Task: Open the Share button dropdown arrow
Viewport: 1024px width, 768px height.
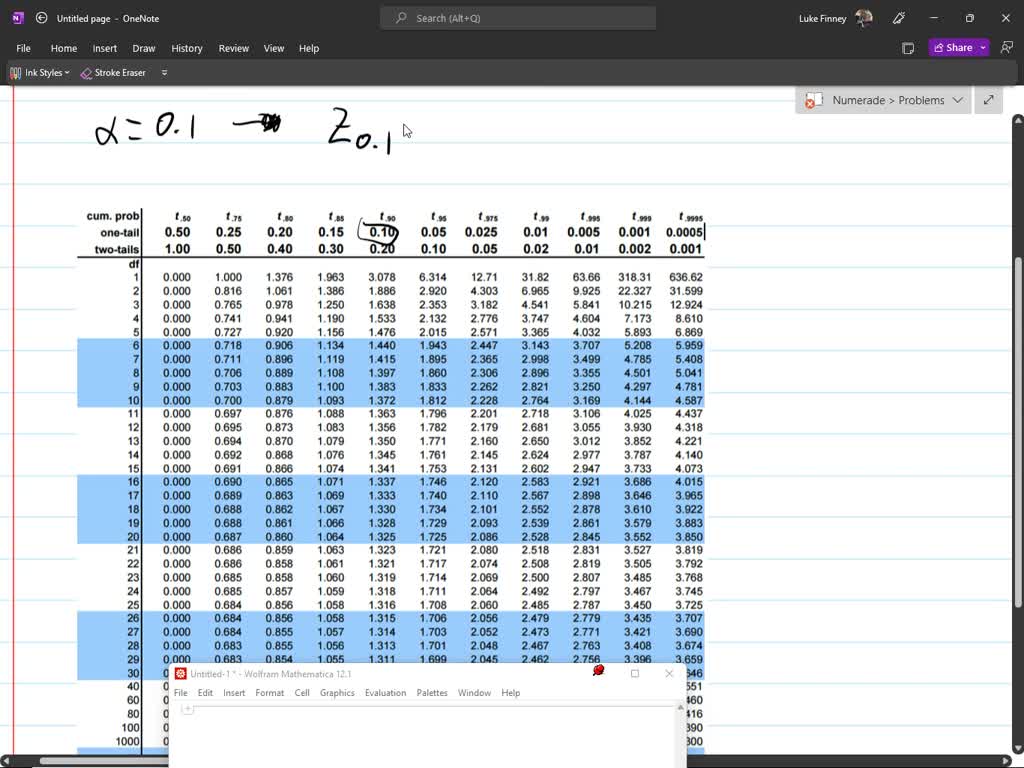Action: click(x=983, y=48)
